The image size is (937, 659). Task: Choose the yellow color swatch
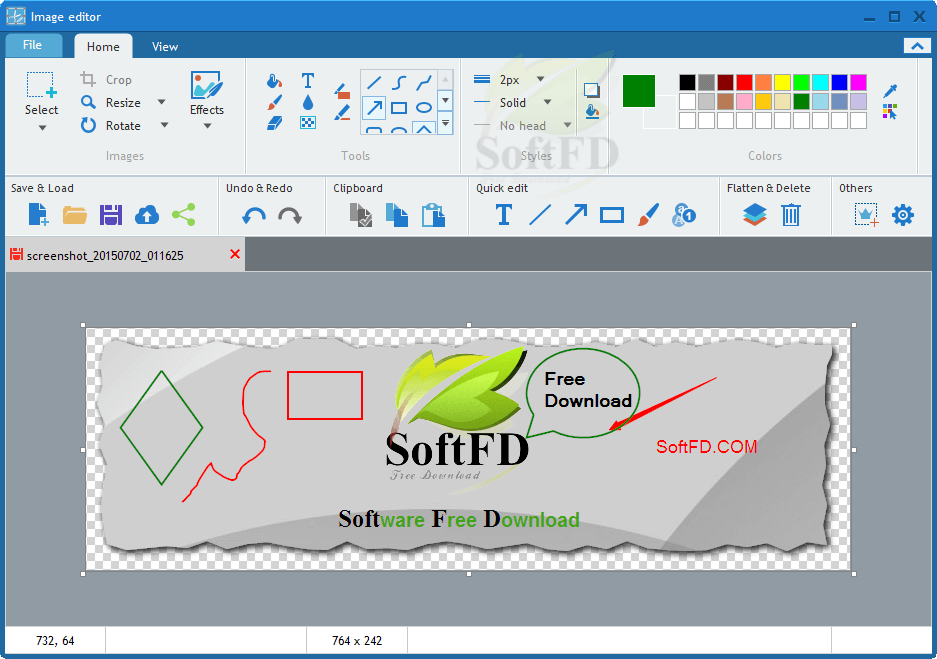782,82
